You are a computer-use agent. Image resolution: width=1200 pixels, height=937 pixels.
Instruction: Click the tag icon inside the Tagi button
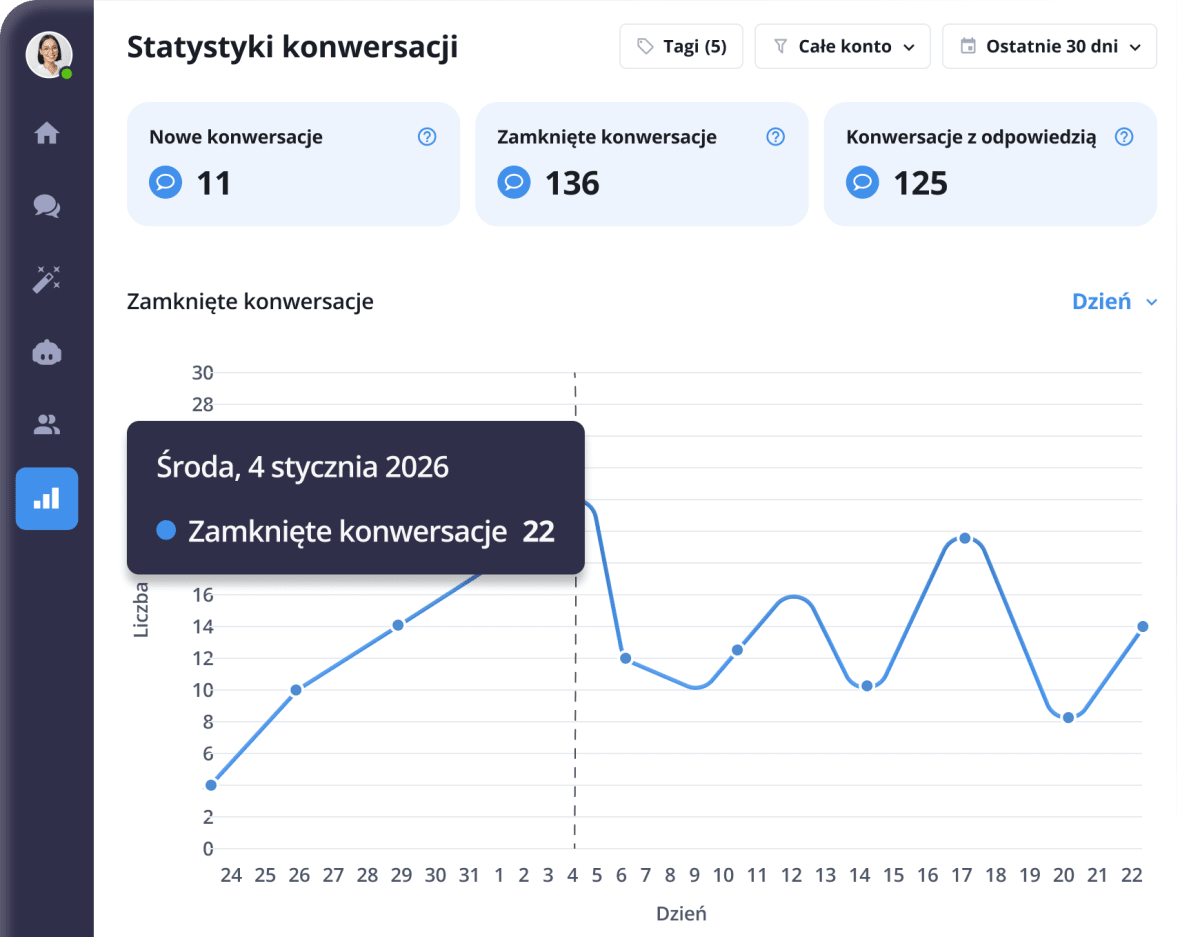point(644,46)
